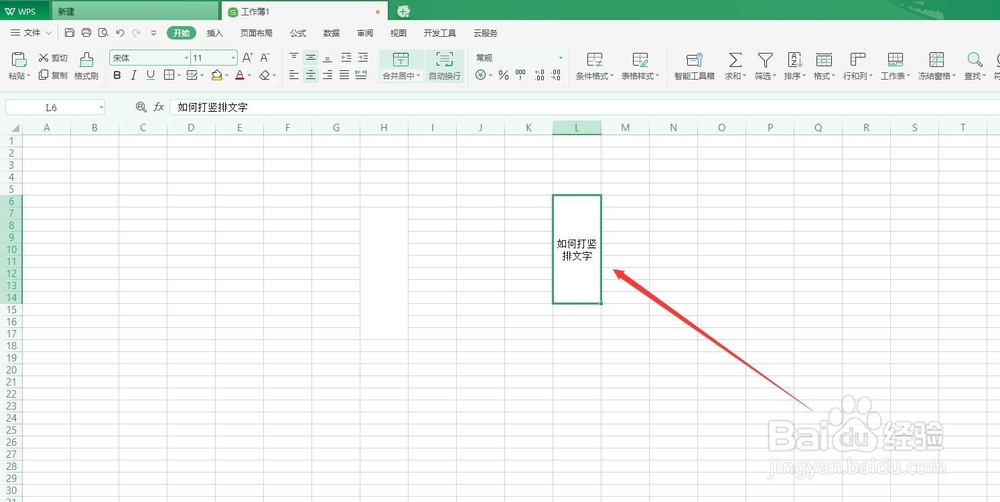The image size is (1000, 502).
Task: Switch to 公式 (Formulas) tab
Action: (298, 33)
